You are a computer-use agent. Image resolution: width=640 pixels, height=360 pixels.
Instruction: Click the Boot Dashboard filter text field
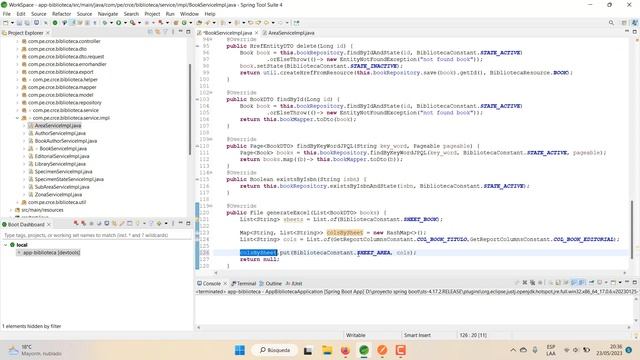coord(96,235)
